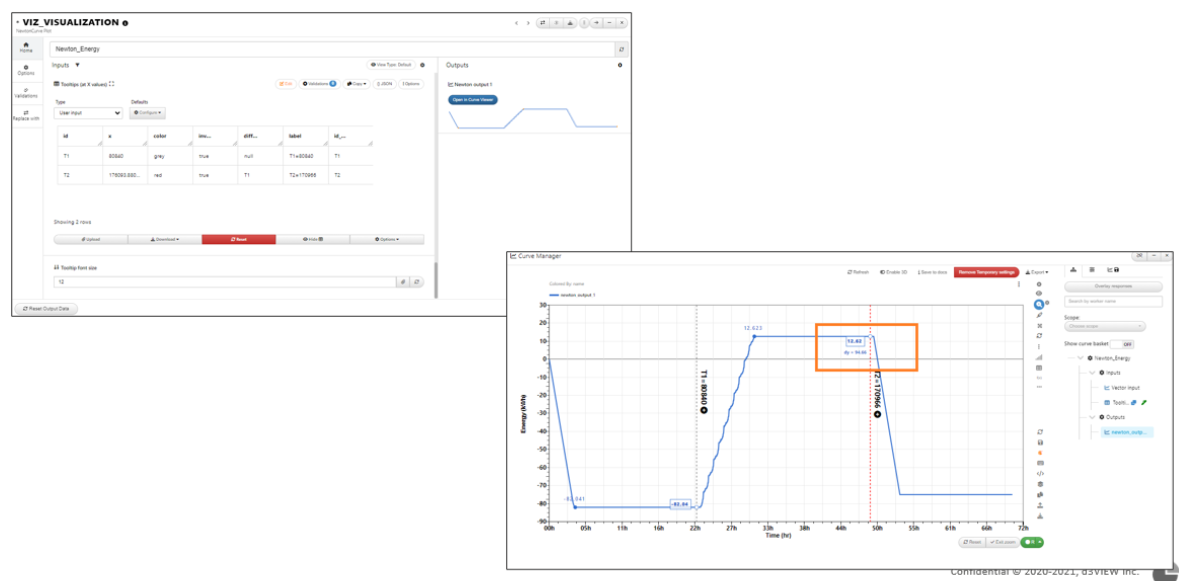Collapse the Inputs node in the tree

(1093, 373)
